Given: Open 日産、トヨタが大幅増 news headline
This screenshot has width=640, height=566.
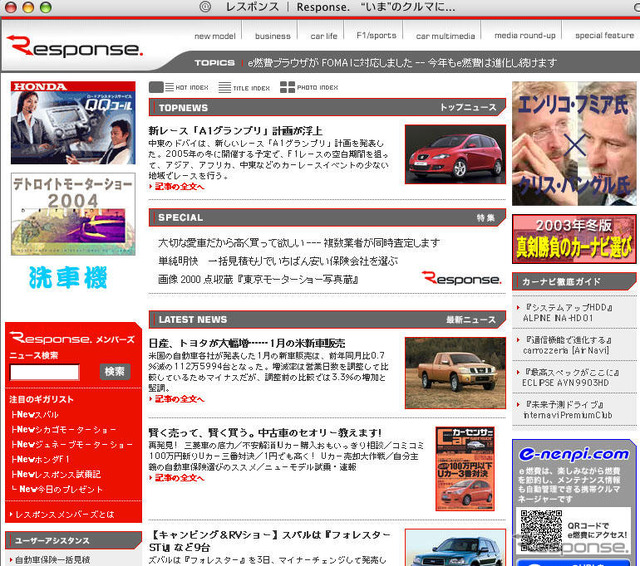Looking at the screenshot, I should [x=247, y=343].
